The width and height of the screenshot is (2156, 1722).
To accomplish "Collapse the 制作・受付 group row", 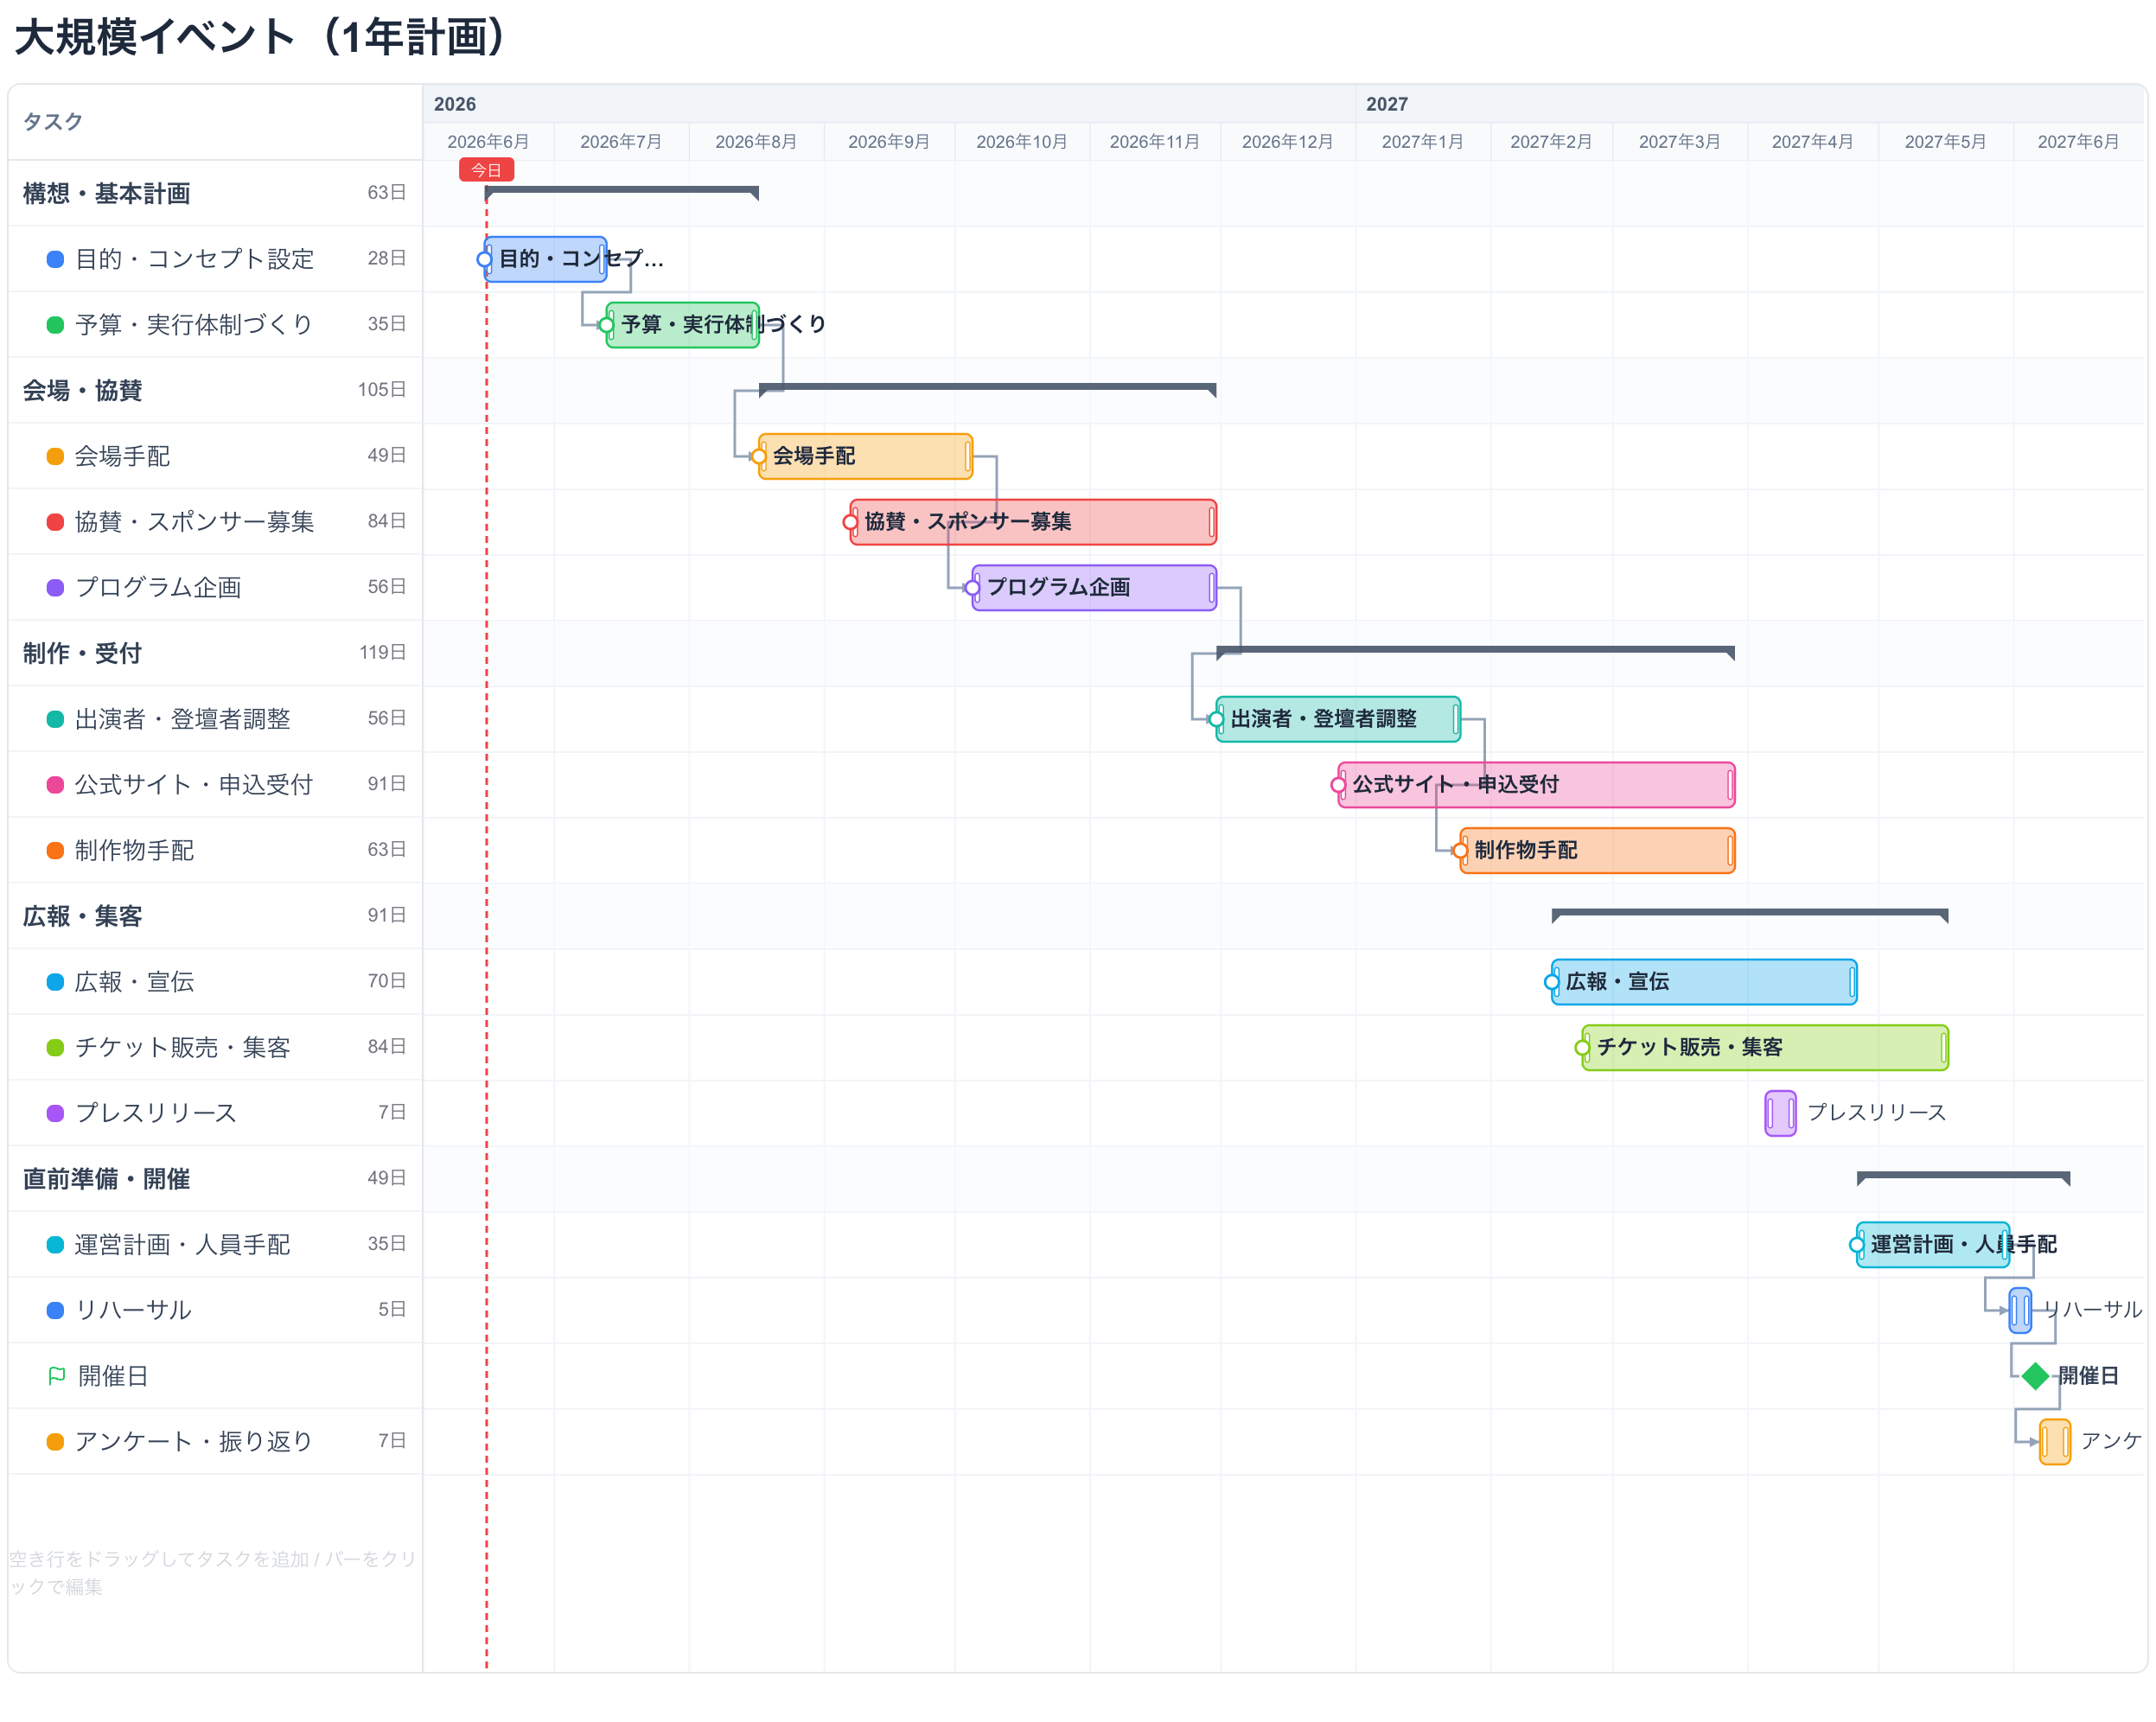I will [x=214, y=653].
